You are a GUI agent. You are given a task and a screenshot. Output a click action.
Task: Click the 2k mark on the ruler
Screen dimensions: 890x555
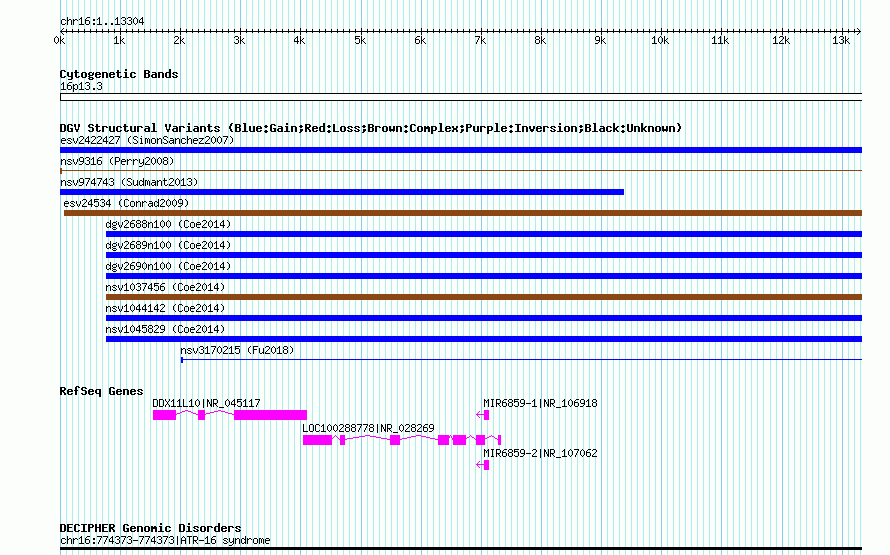click(x=179, y=40)
